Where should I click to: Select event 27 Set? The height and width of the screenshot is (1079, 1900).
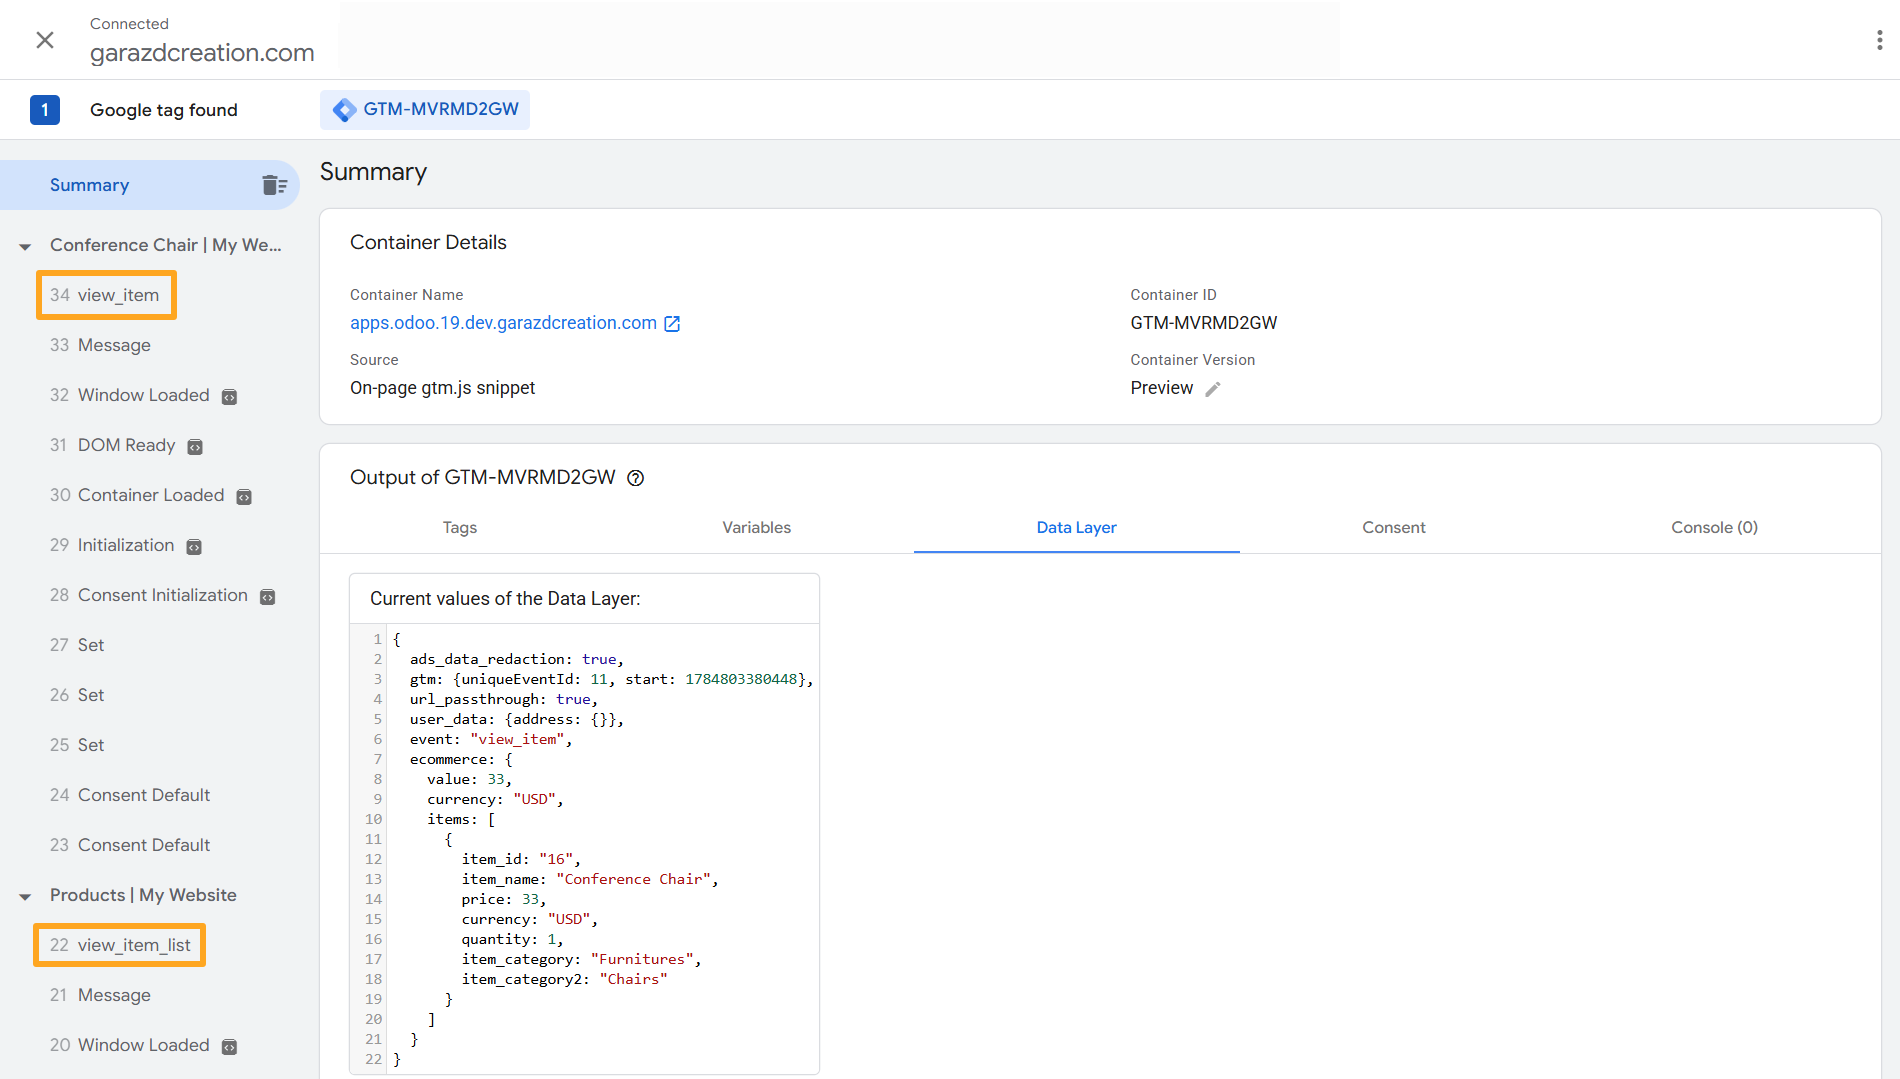point(77,645)
